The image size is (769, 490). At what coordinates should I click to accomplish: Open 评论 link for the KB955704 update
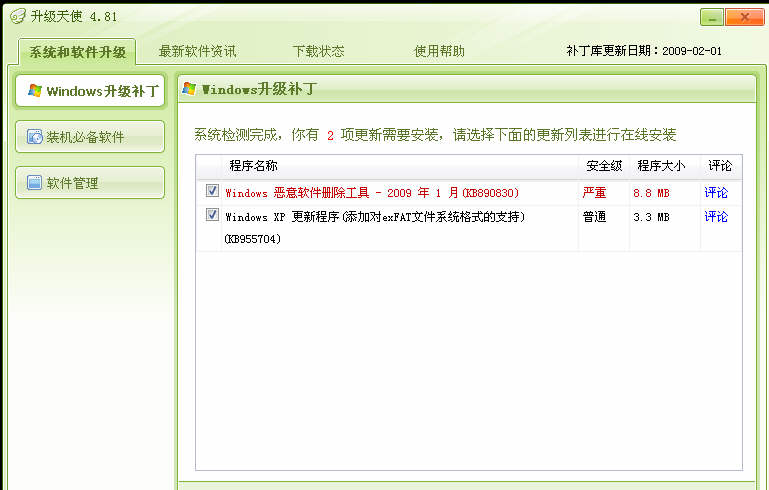pyautogui.click(x=716, y=216)
